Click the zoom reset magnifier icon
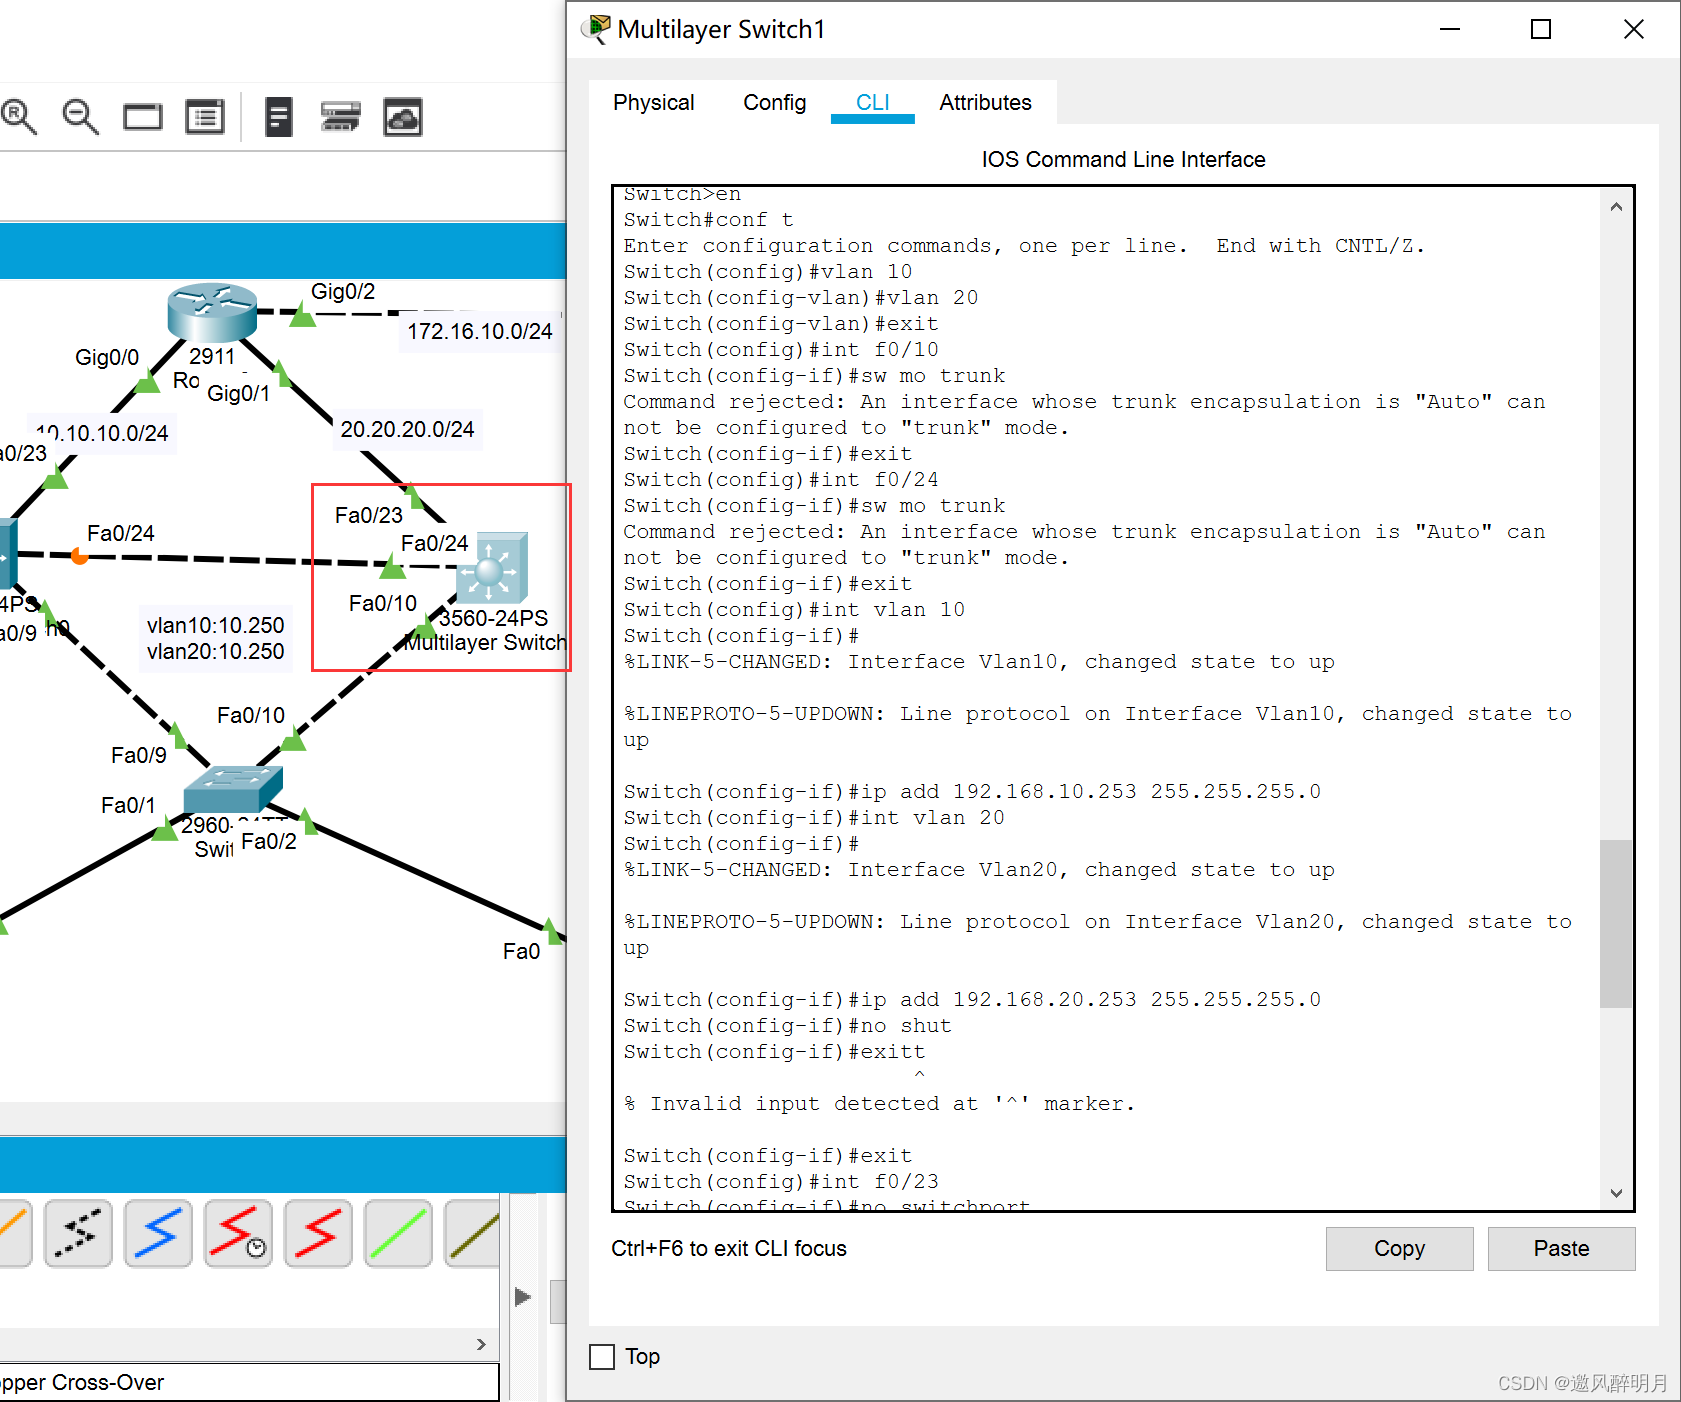 [19, 117]
